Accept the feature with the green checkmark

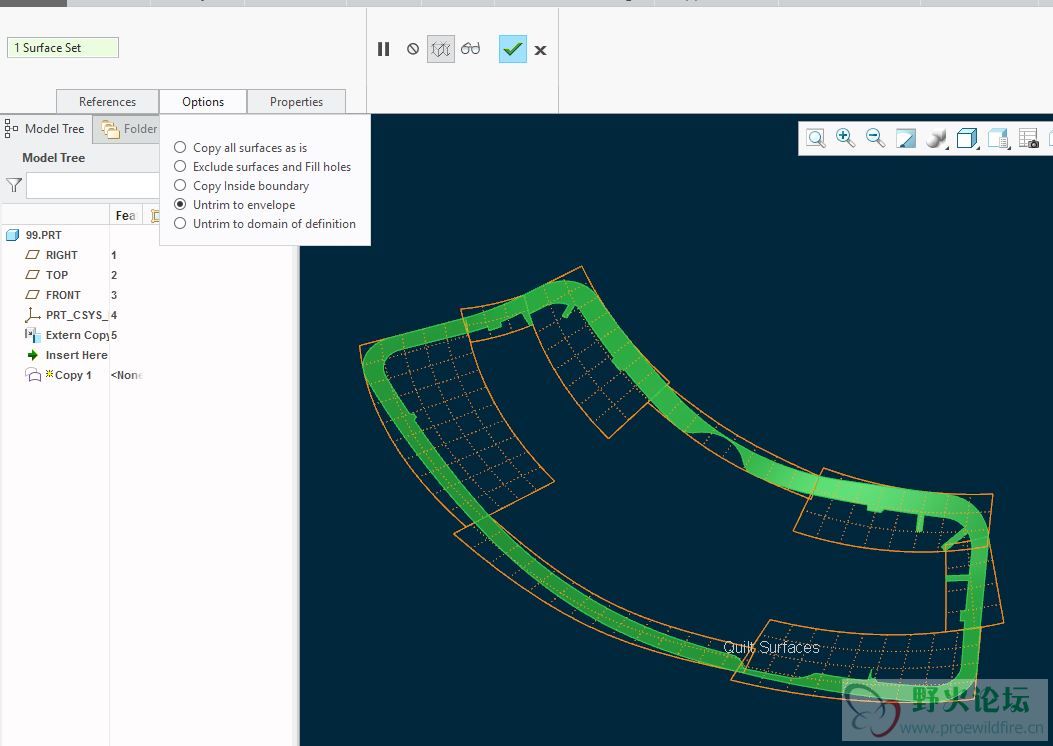point(512,49)
